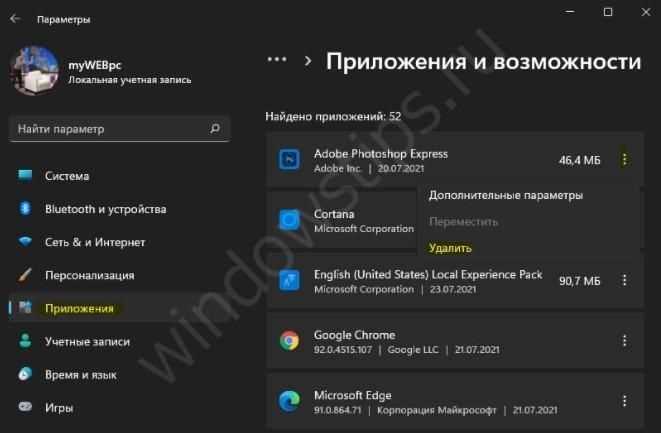Choose Дополнительные параметры in context menu
Screen dimensions: 661x433
(506, 196)
